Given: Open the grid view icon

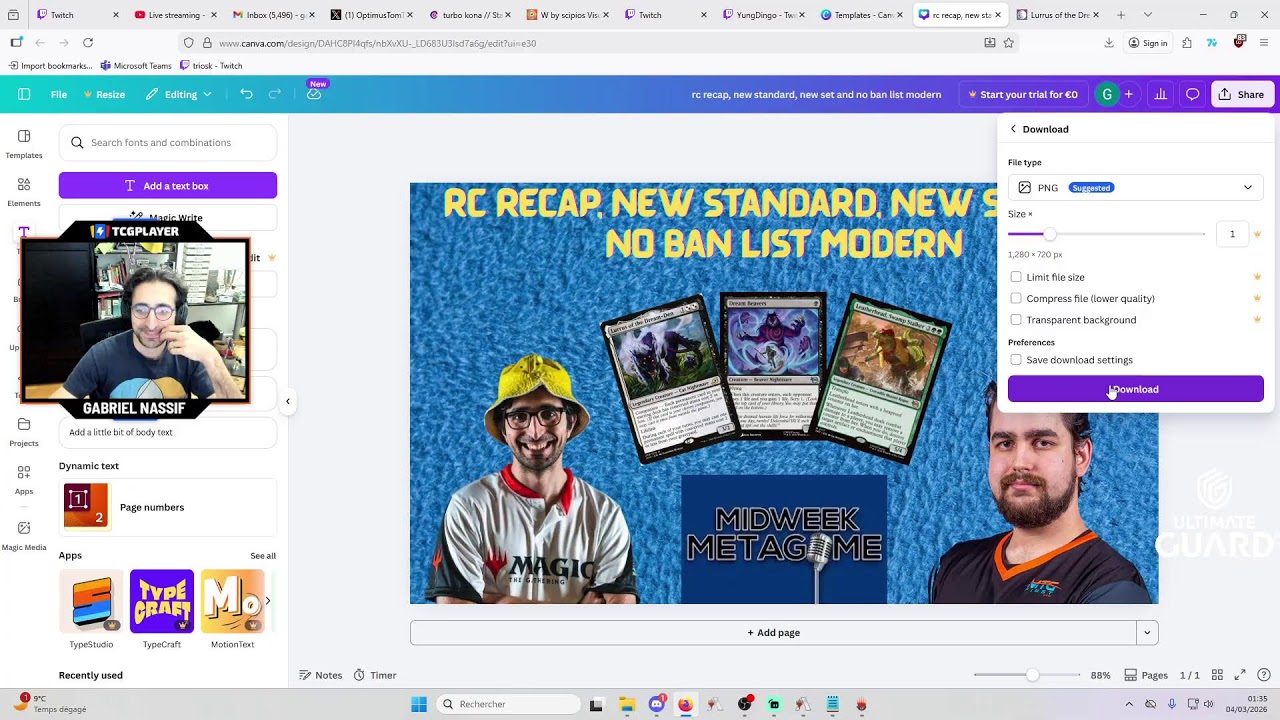Looking at the screenshot, I should (1215, 675).
